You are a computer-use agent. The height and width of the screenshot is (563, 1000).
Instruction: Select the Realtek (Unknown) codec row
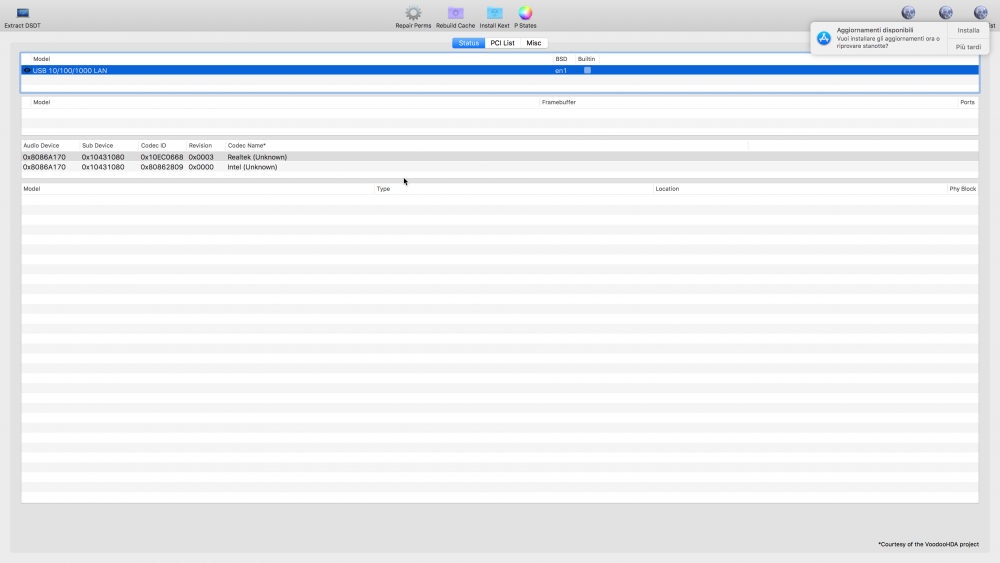(x=500, y=157)
